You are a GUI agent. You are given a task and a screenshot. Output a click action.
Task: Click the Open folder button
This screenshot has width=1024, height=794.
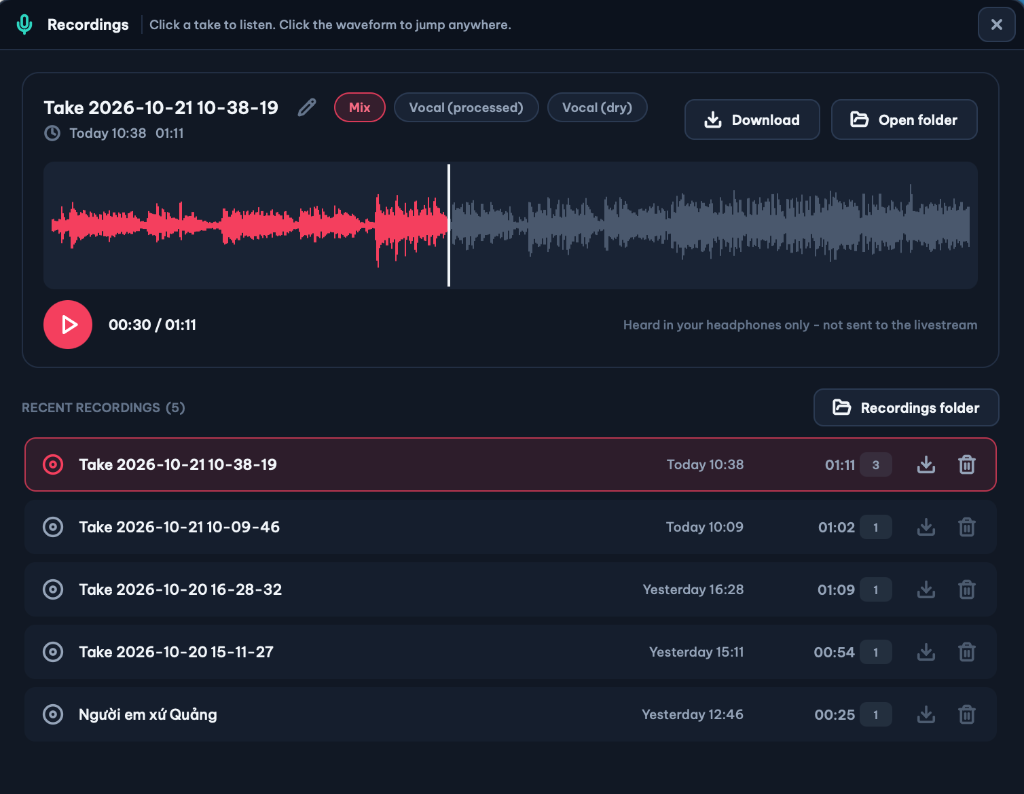(904, 119)
